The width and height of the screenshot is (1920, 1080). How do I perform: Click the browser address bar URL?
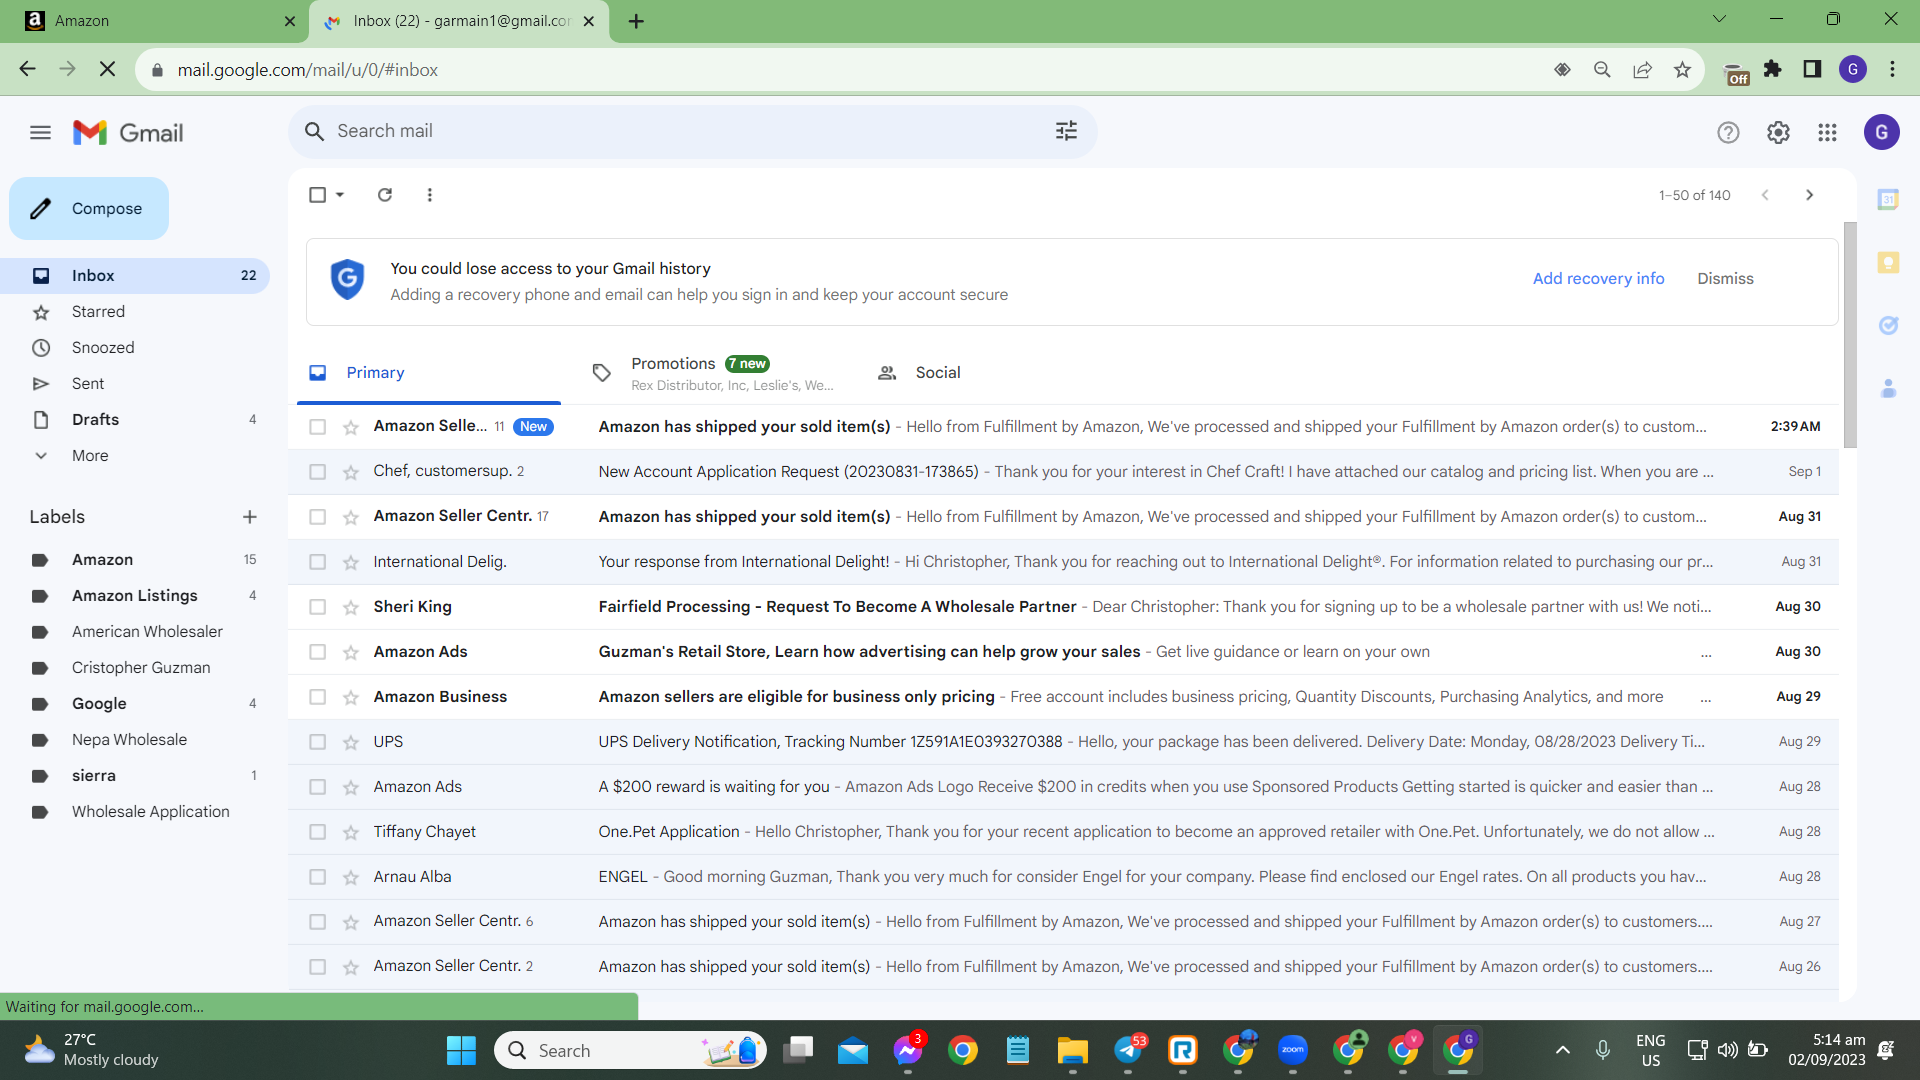click(308, 70)
